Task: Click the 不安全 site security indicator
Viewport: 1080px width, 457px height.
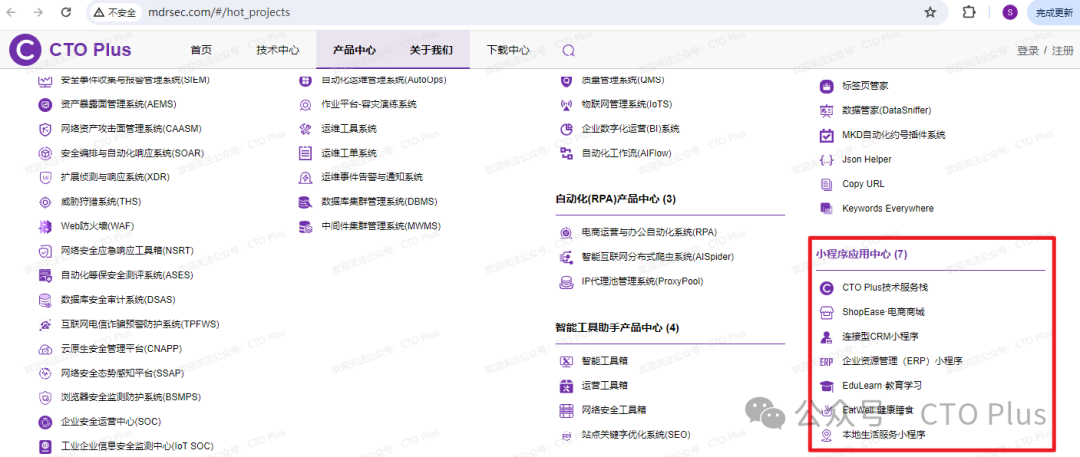Action: [116, 12]
